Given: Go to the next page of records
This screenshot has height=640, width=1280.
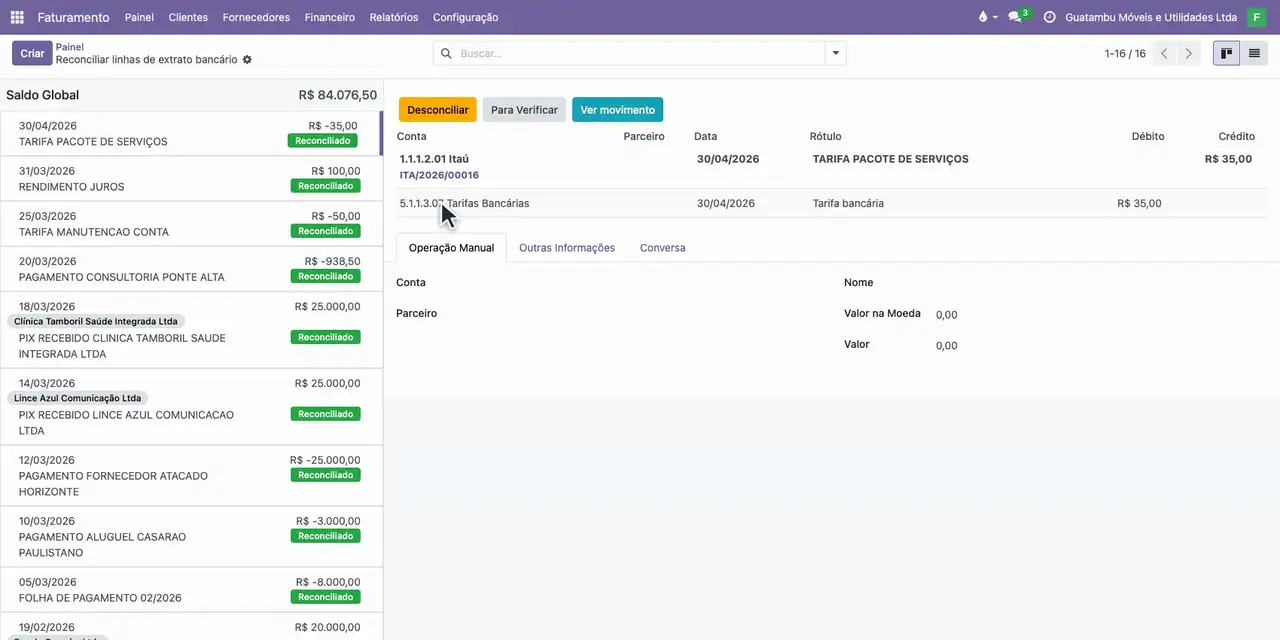Looking at the screenshot, I should 1188,53.
